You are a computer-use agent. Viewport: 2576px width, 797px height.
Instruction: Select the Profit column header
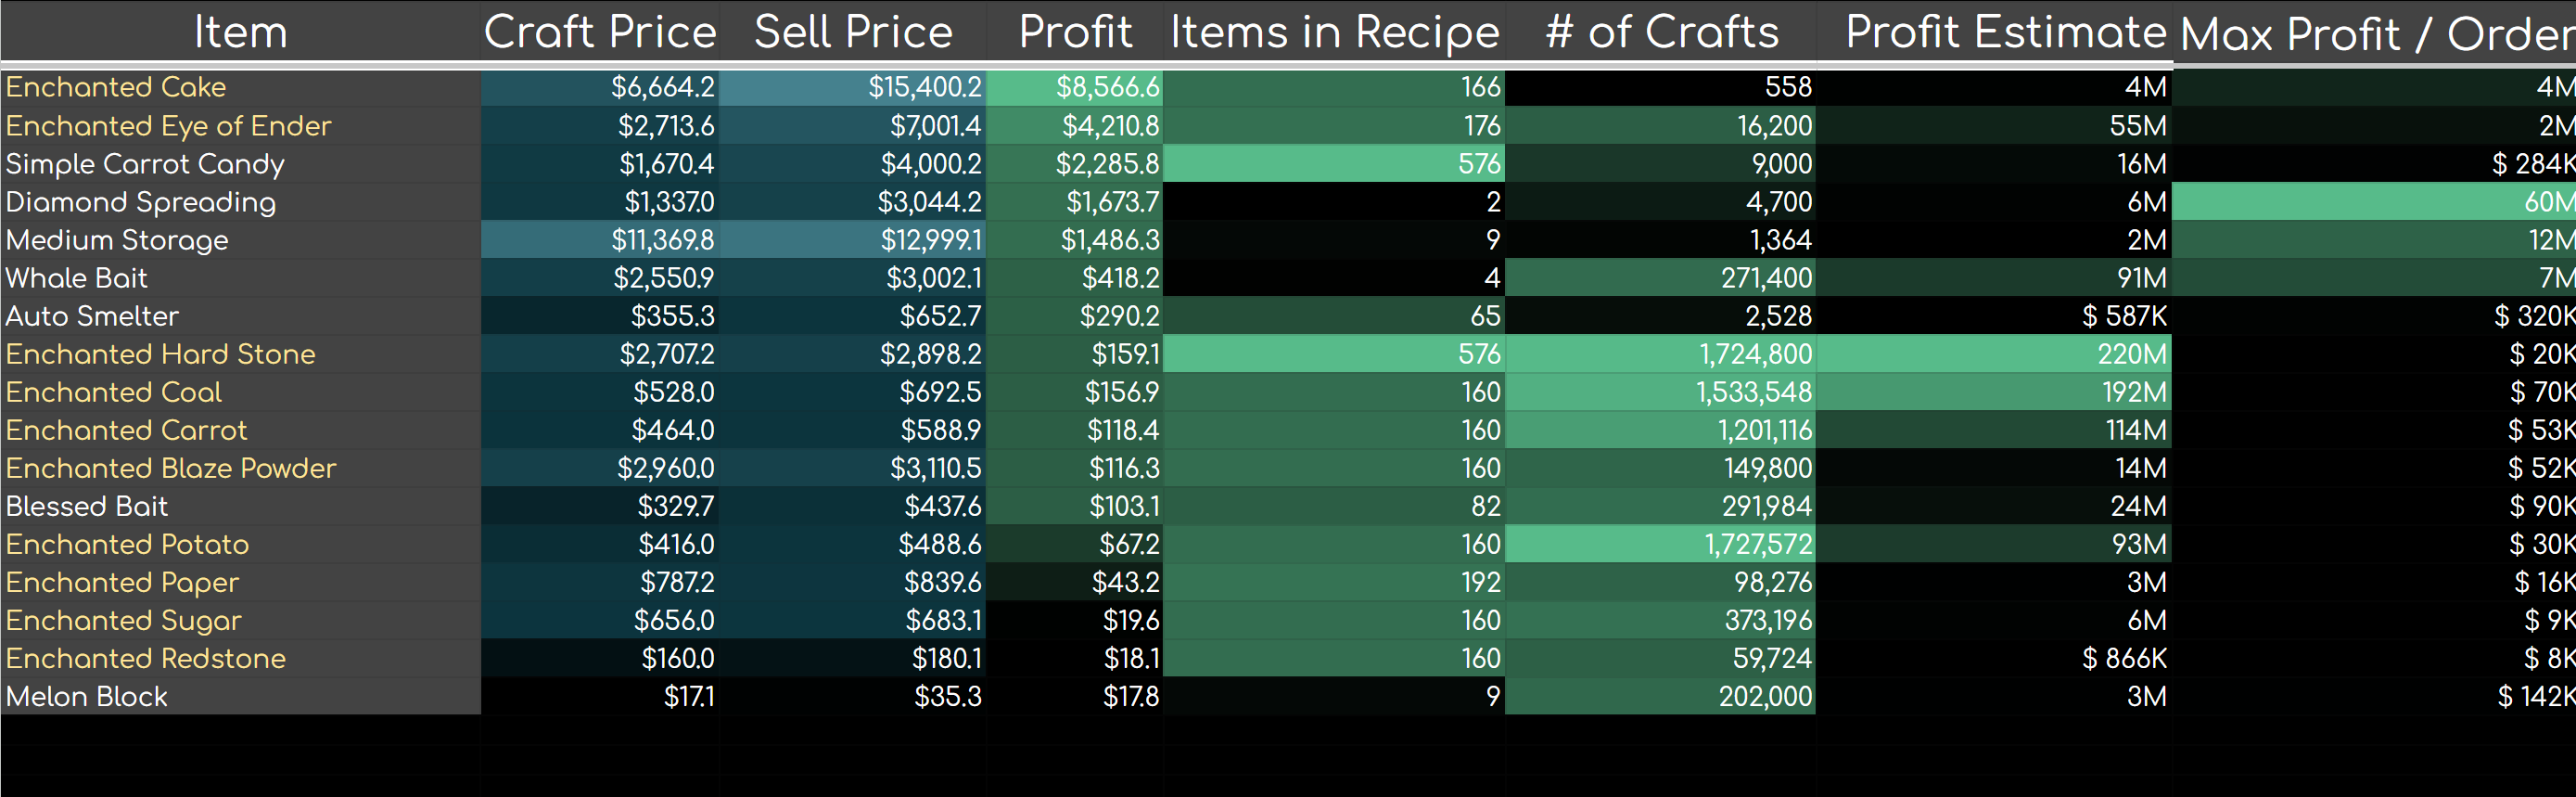(x=1075, y=32)
